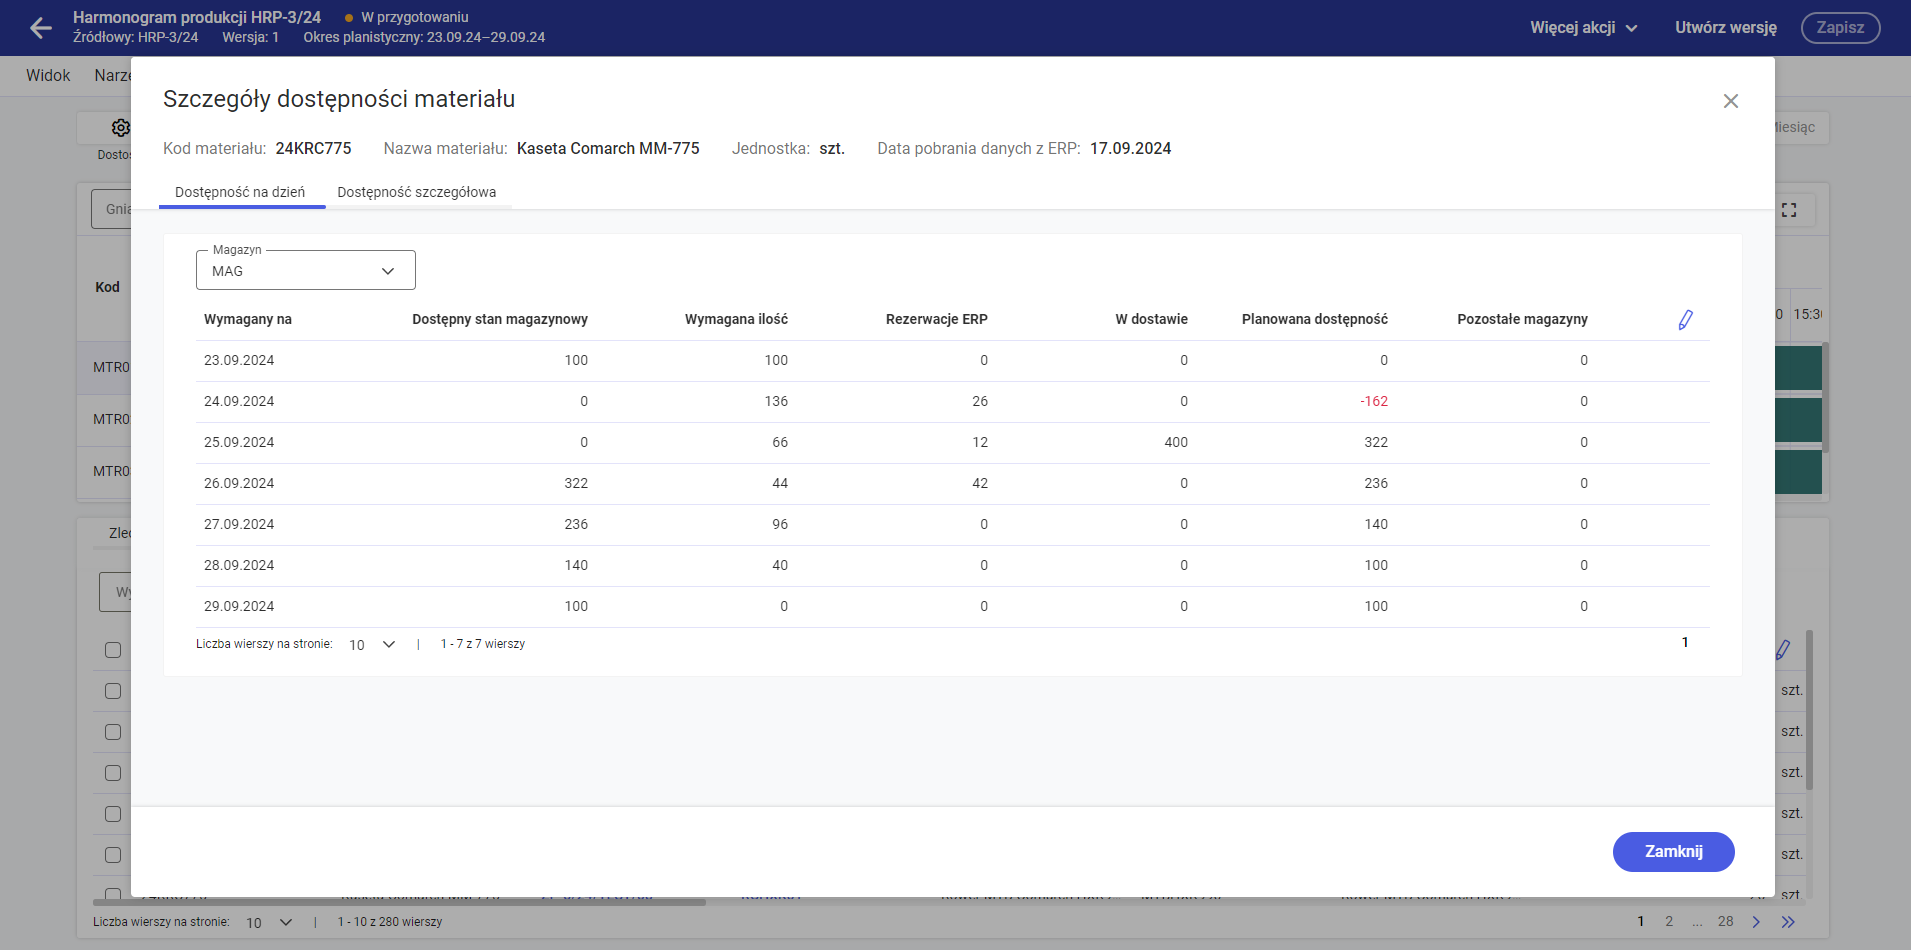Open the Magazyn warehouse dropdown
The image size is (1911, 950).
305,271
